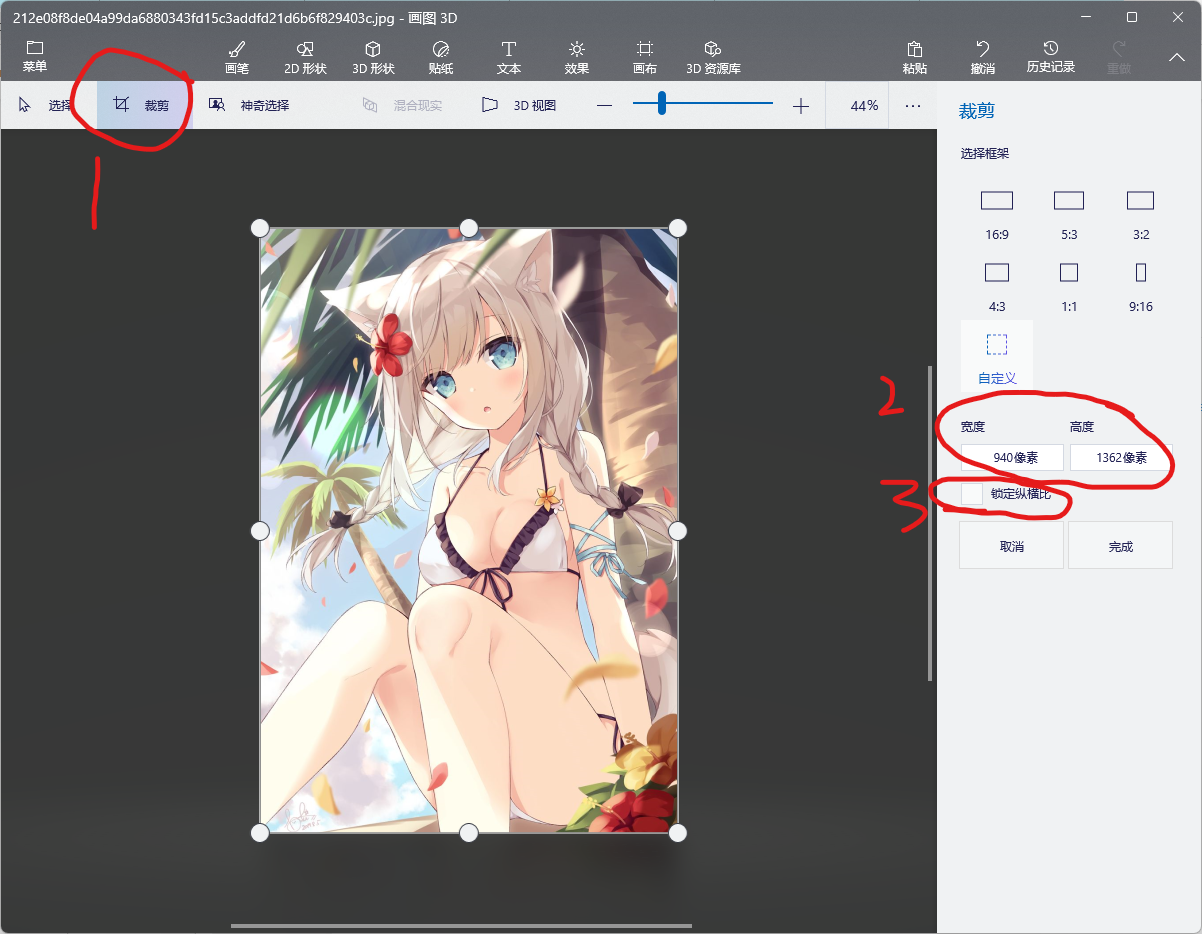Open the 3D 形状 tab

373,57
